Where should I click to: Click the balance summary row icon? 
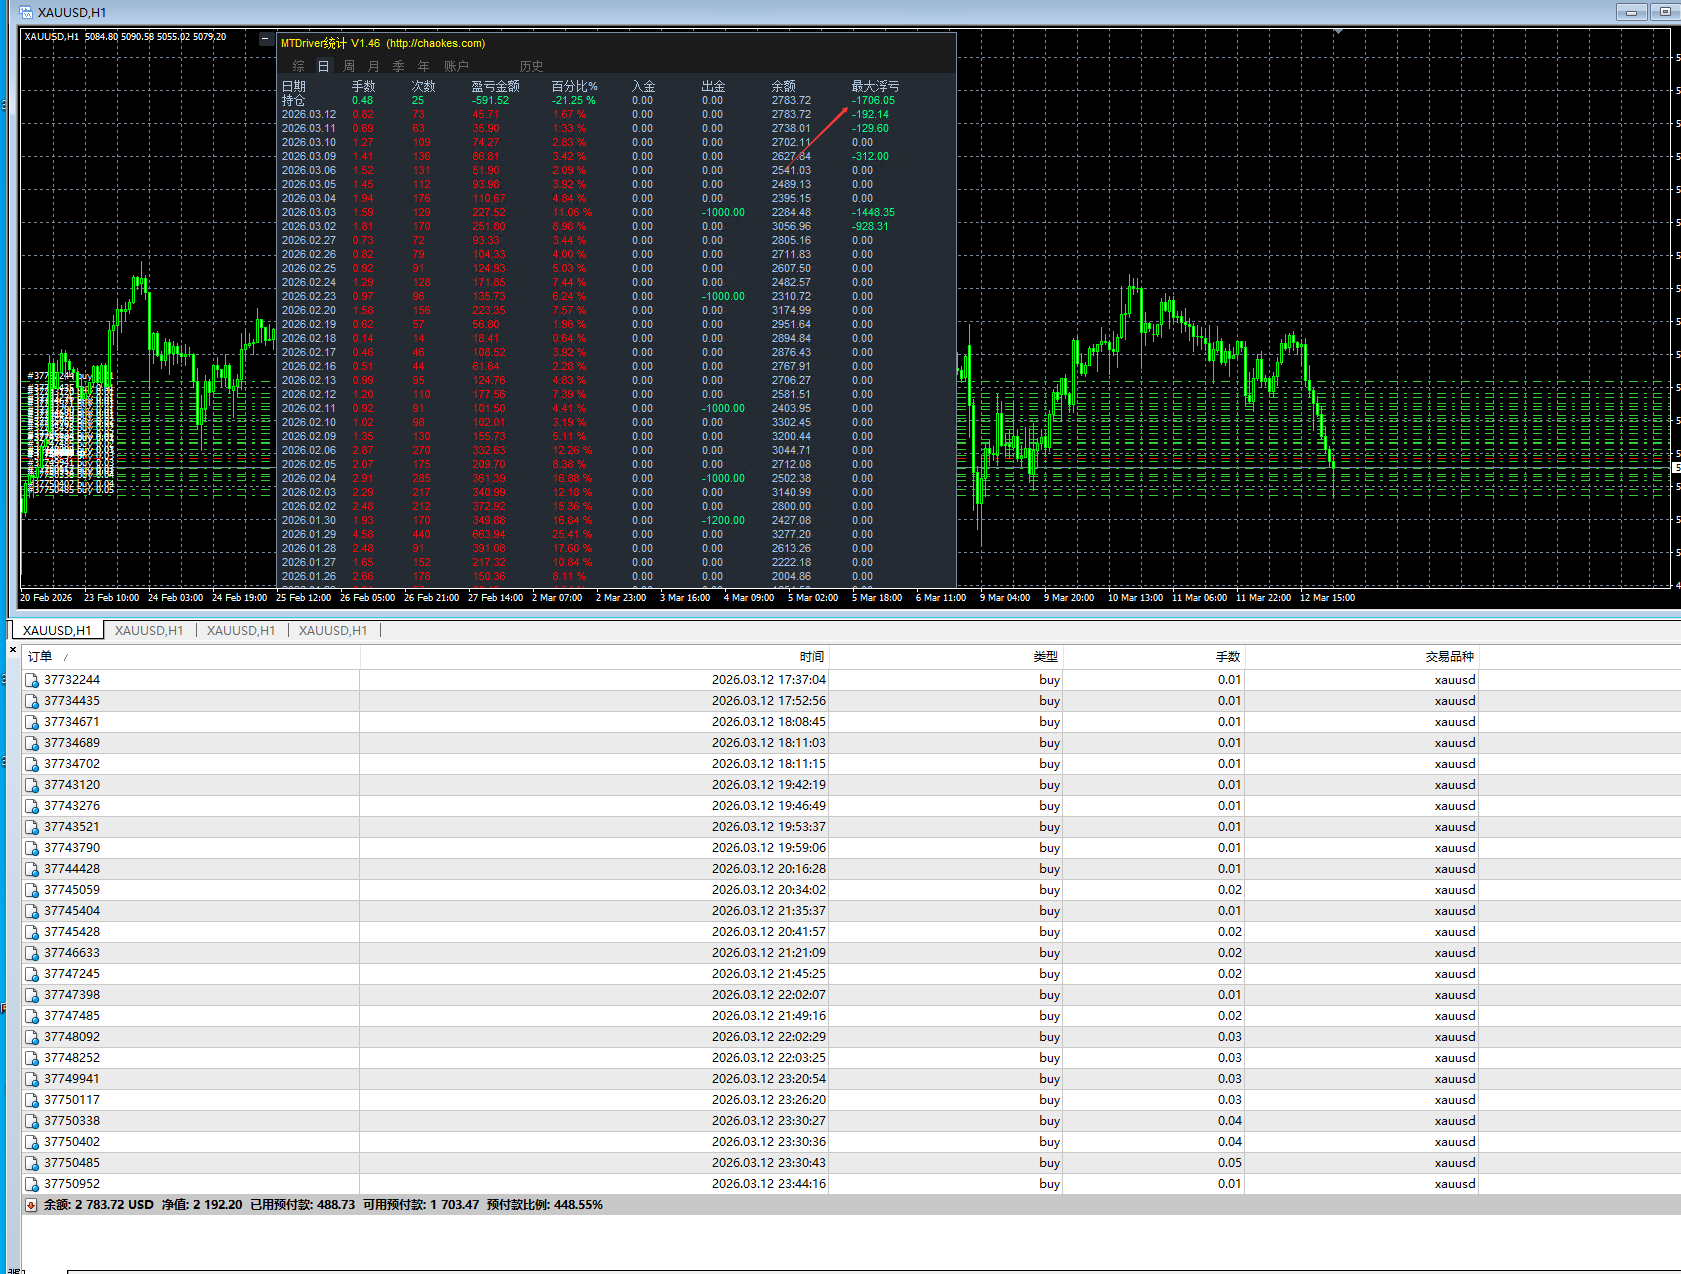tap(31, 1205)
